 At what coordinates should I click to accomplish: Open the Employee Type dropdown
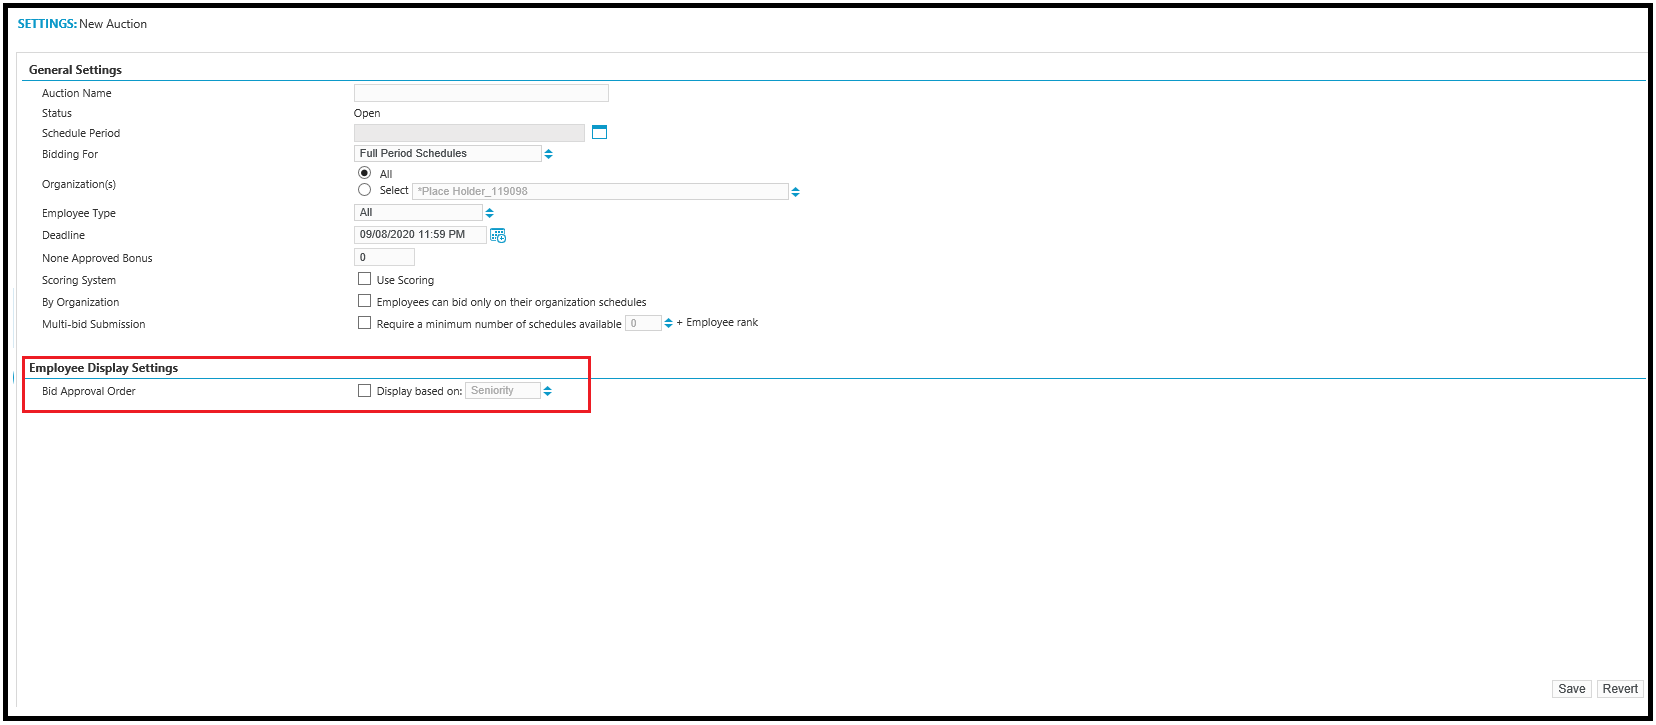tap(489, 213)
